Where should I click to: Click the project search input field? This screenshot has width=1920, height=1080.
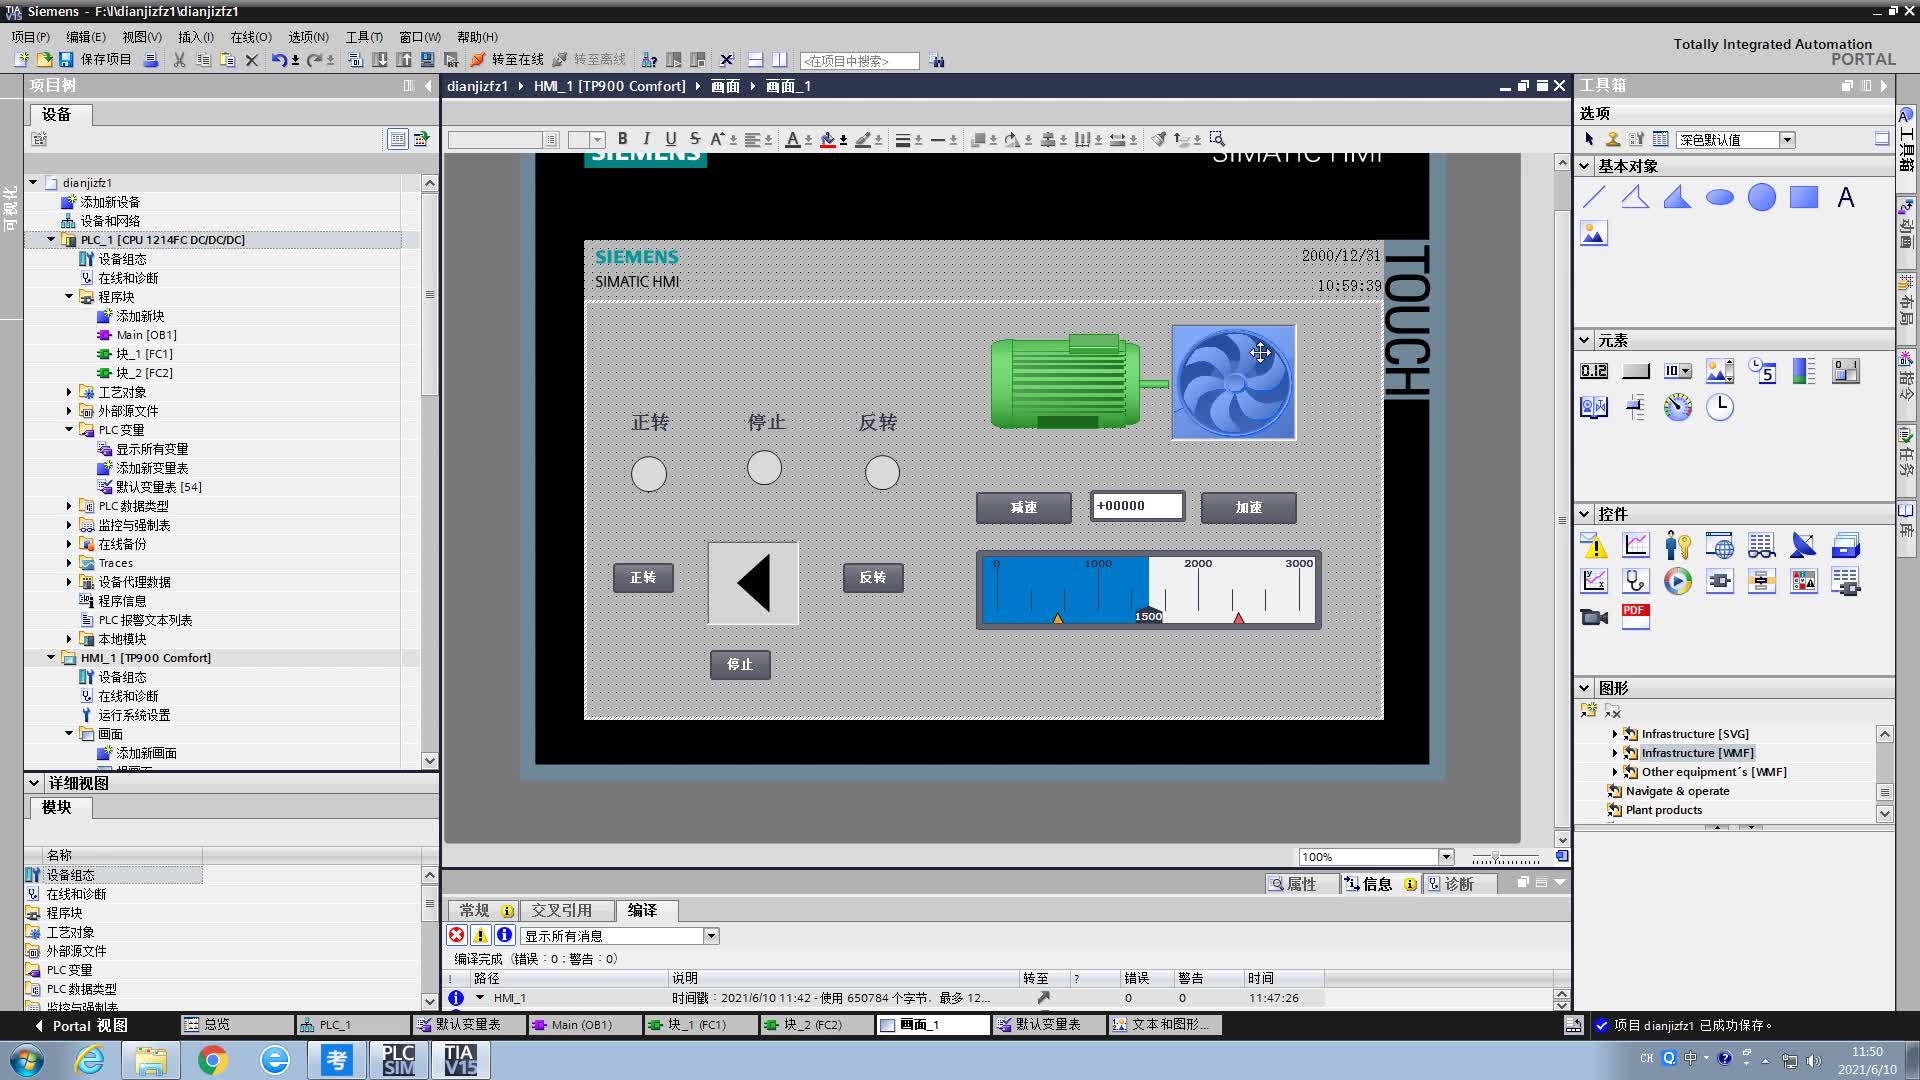click(859, 61)
